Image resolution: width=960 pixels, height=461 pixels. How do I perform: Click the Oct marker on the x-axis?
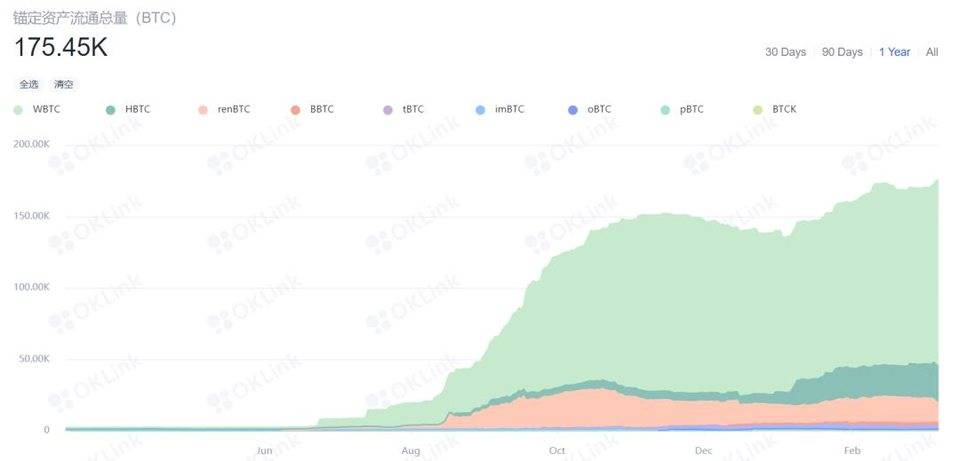click(557, 450)
